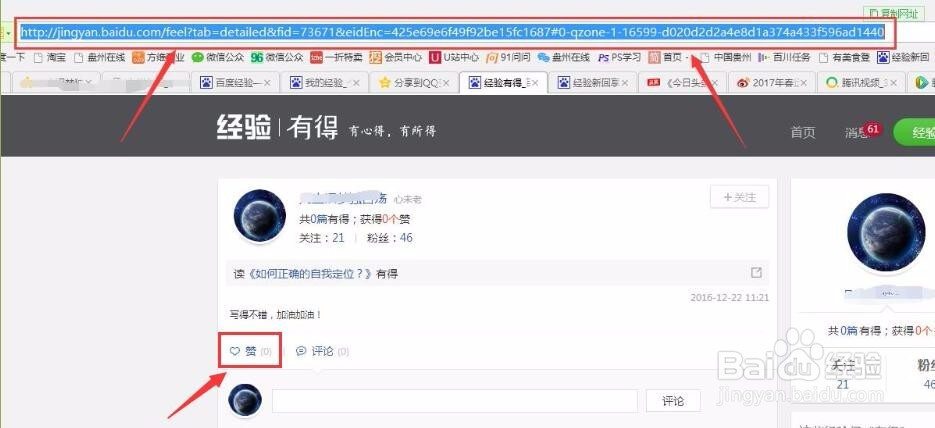Click the 赞 like heart icon

(x=235, y=351)
